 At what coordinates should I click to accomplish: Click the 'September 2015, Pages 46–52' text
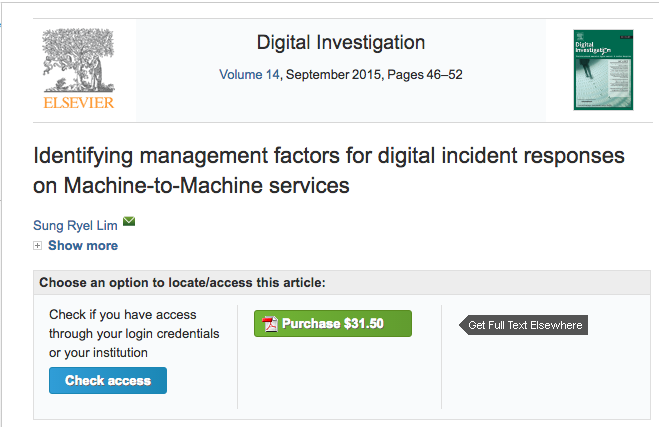click(x=374, y=74)
